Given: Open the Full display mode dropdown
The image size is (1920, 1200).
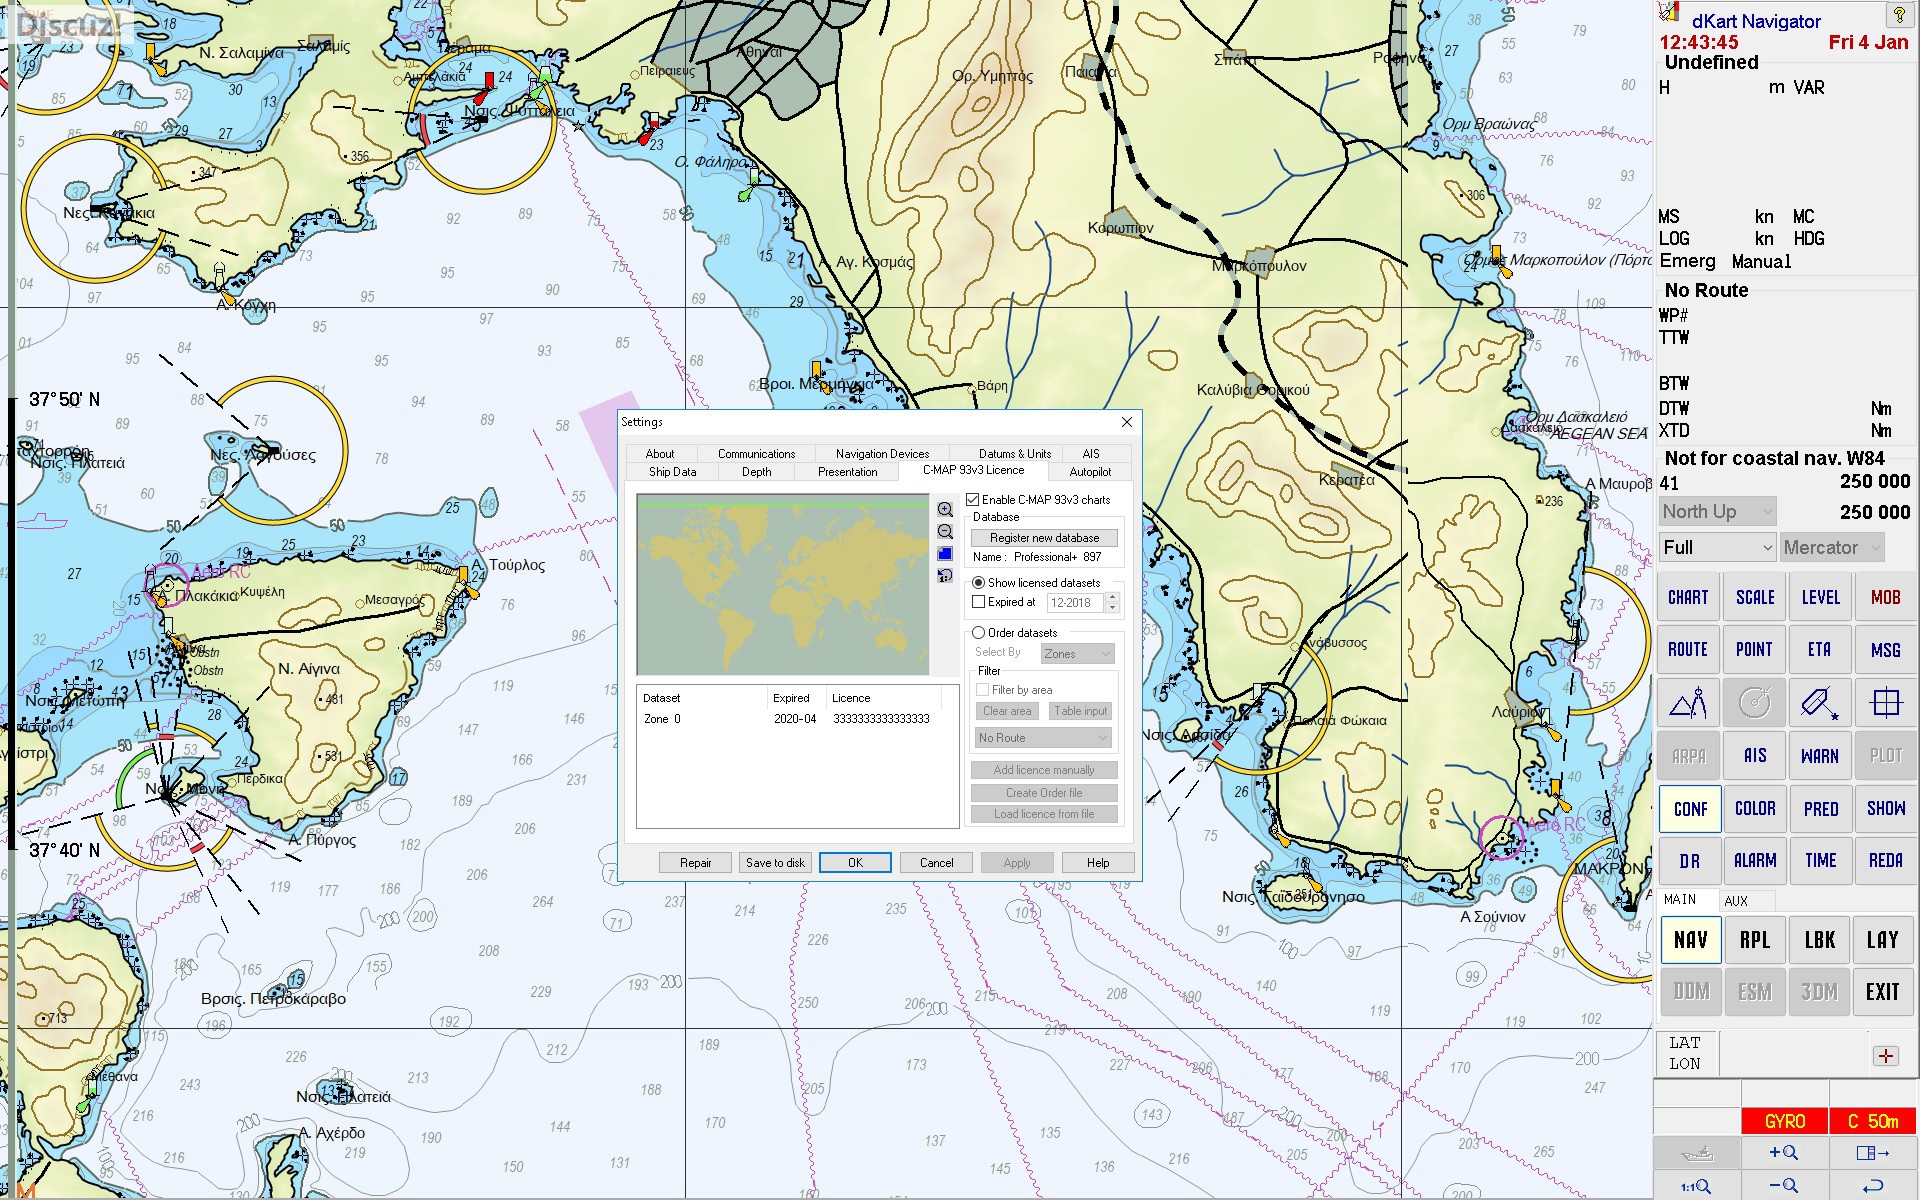Looking at the screenshot, I should tap(1717, 547).
